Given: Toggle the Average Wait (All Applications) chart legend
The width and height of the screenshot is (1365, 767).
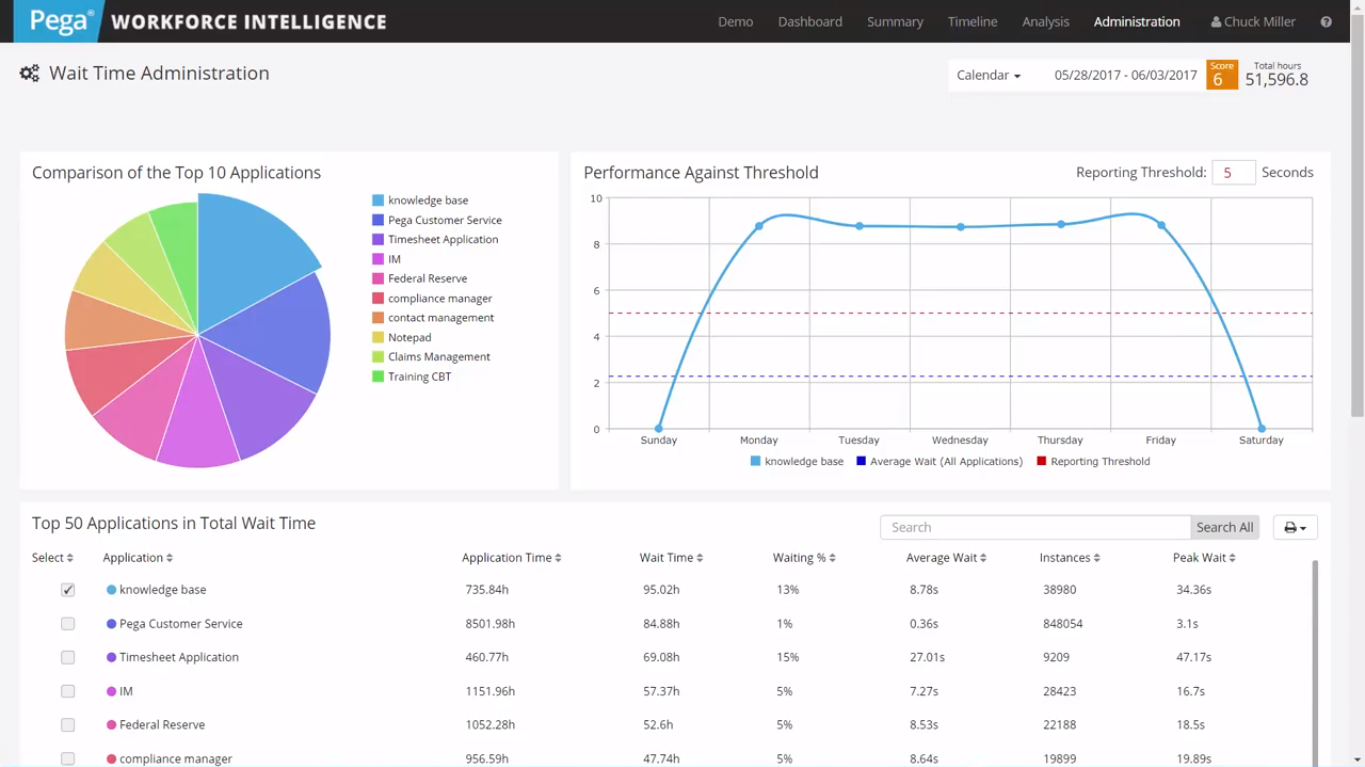Looking at the screenshot, I should click(x=940, y=461).
